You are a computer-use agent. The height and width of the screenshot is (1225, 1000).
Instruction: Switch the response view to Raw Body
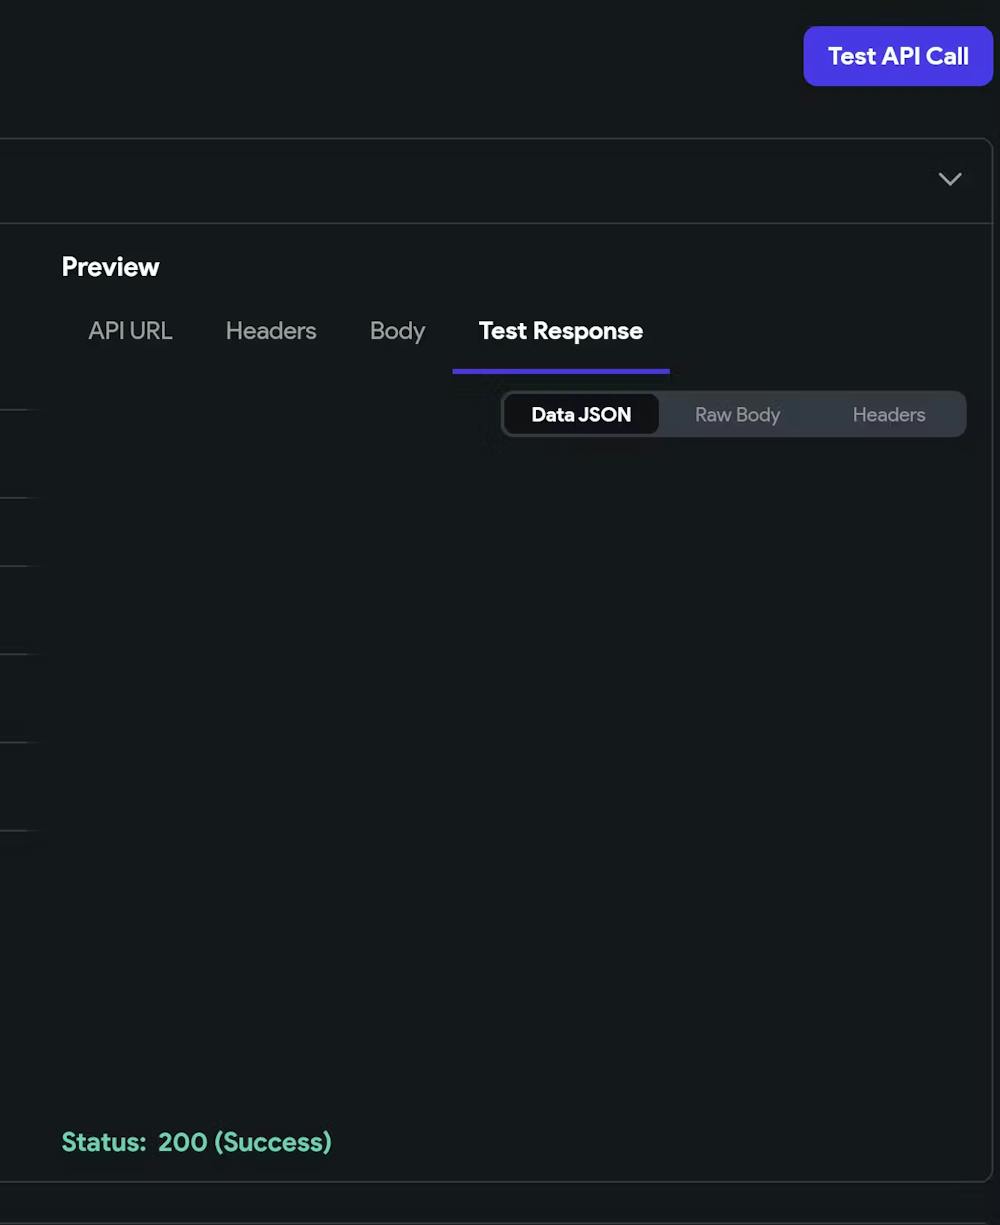tap(737, 415)
